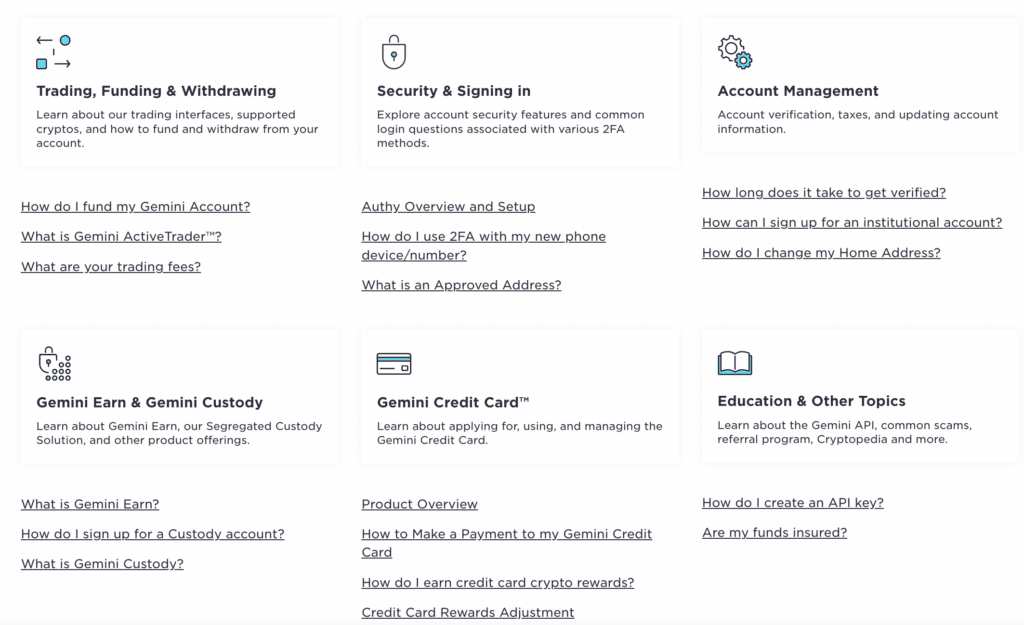
Task: Open 'What is an Approved Address?' link
Action: click(x=461, y=285)
